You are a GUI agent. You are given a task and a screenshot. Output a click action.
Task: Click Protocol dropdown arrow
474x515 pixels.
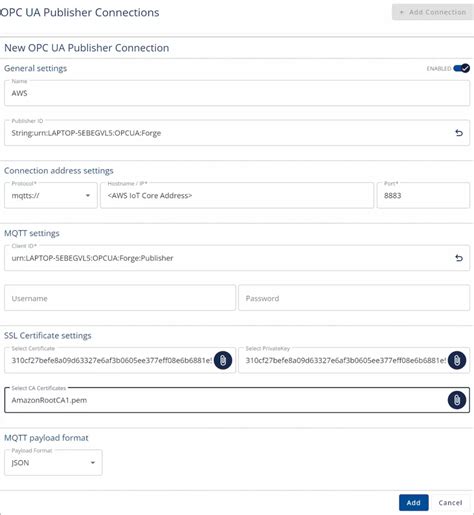click(x=88, y=195)
